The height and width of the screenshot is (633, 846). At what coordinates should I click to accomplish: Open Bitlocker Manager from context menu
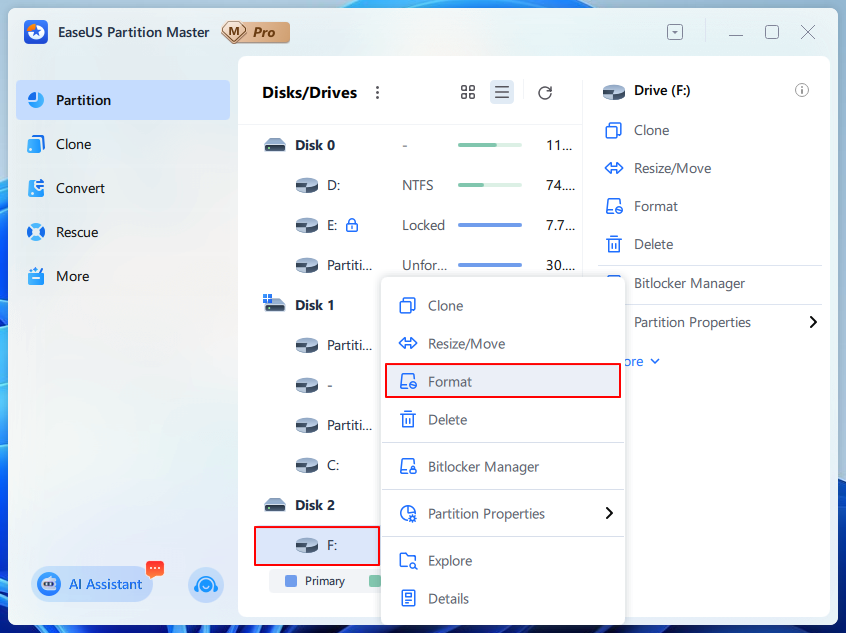483,467
